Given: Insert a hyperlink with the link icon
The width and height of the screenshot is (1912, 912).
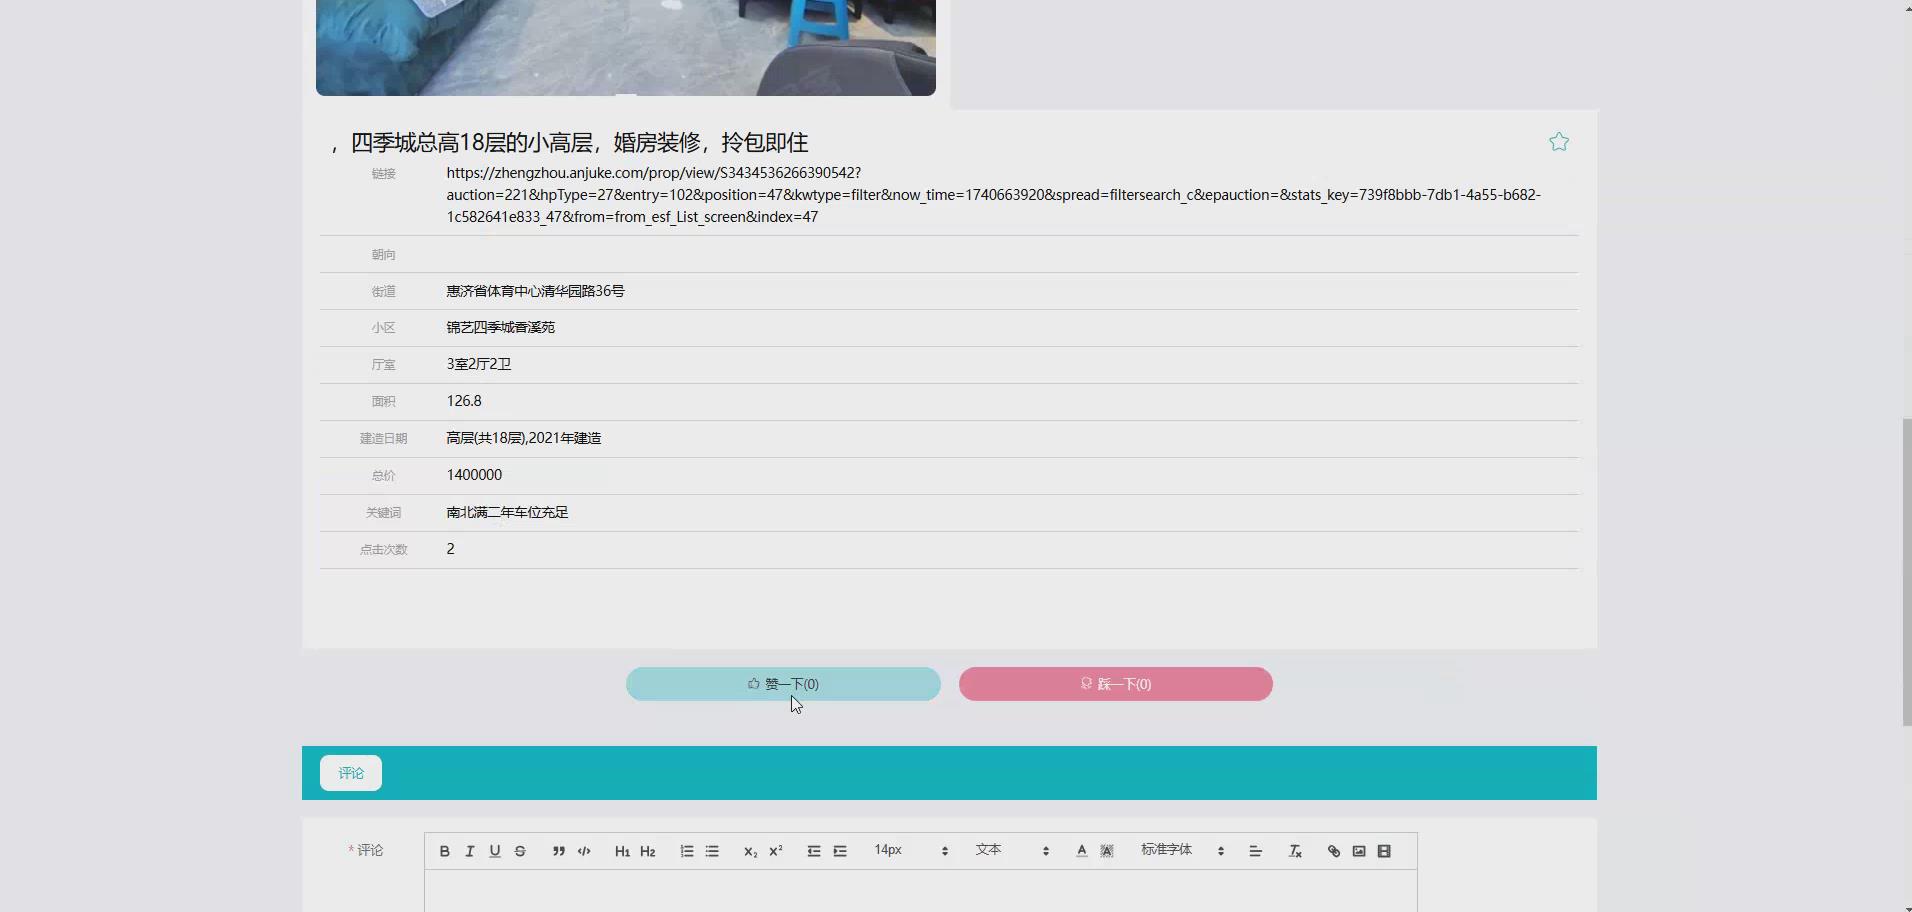Looking at the screenshot, I should point(1333,851).
